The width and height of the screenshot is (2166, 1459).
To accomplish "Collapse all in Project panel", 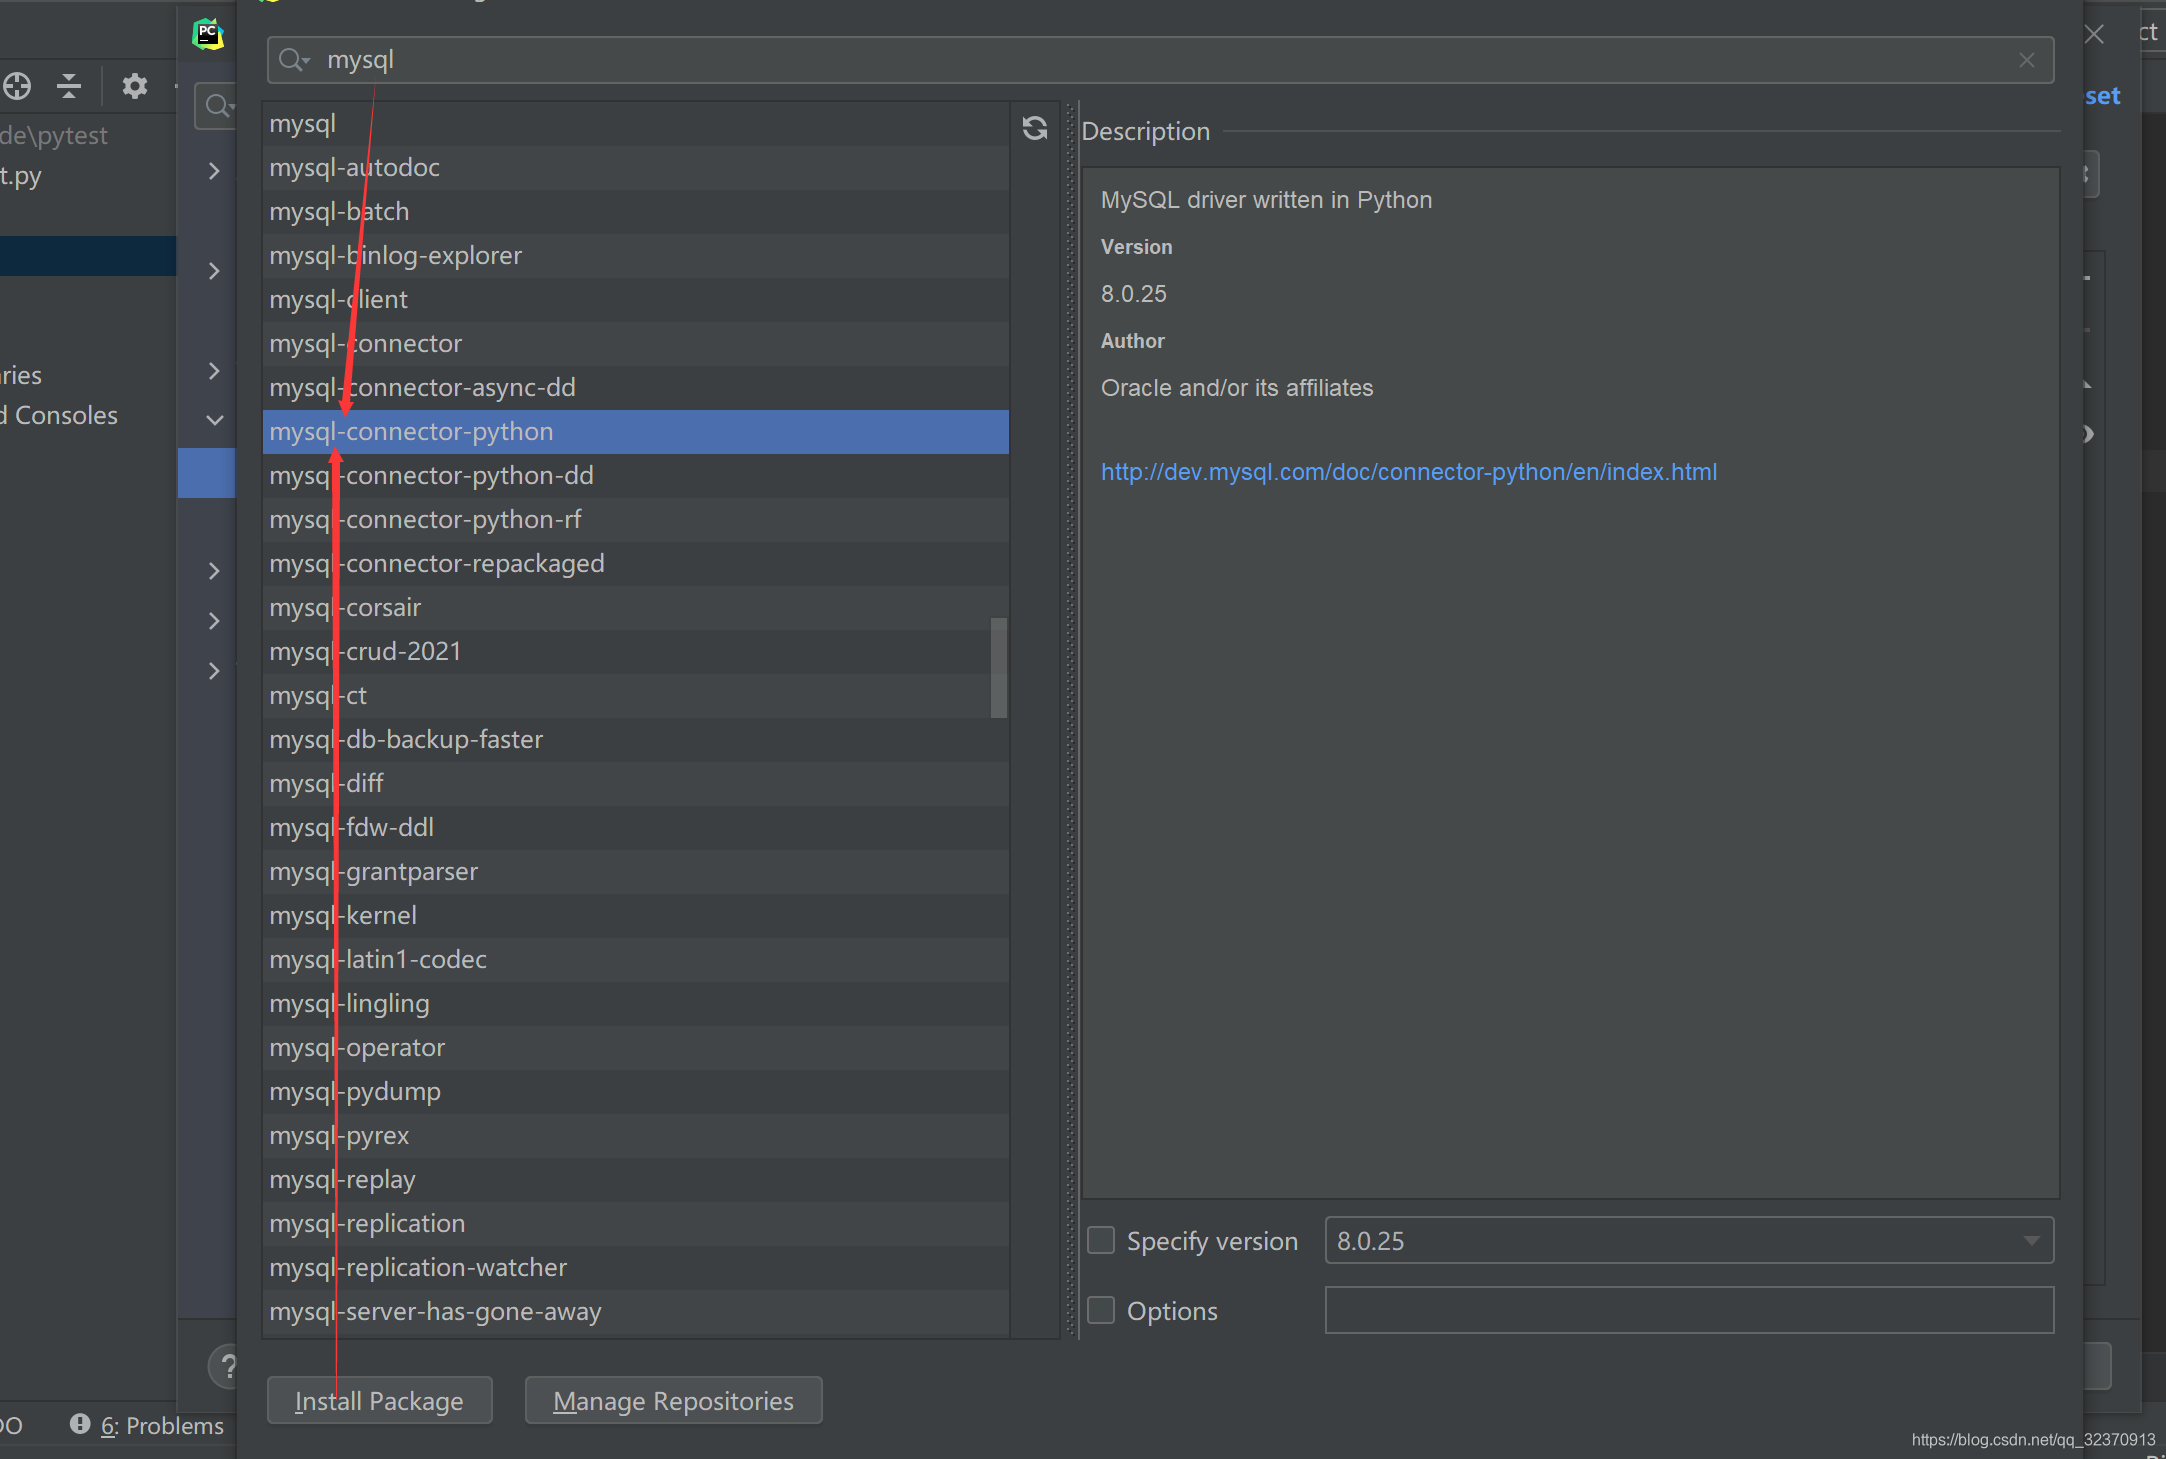I will 69,86.
